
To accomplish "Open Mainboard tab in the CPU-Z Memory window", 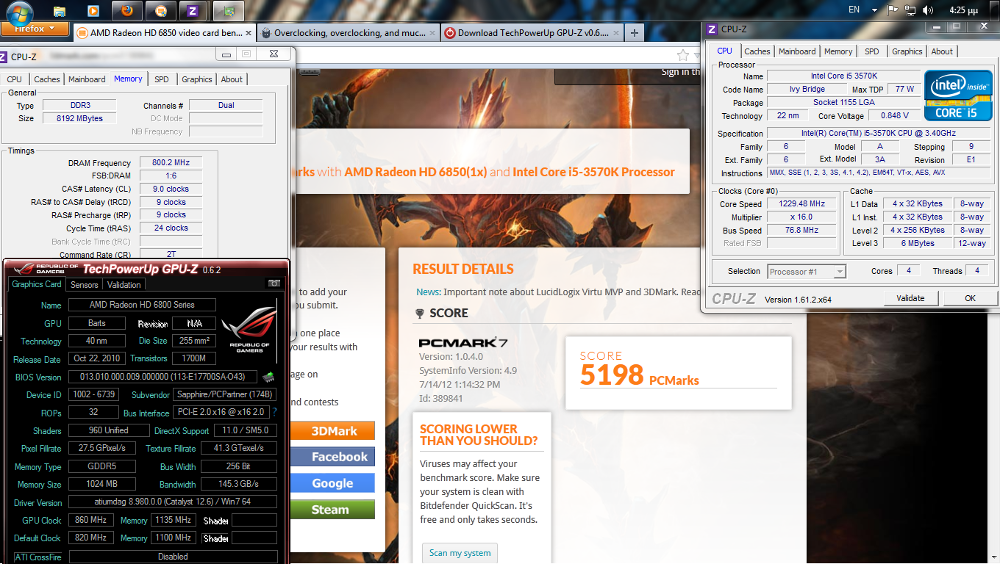I will point(87,79).
